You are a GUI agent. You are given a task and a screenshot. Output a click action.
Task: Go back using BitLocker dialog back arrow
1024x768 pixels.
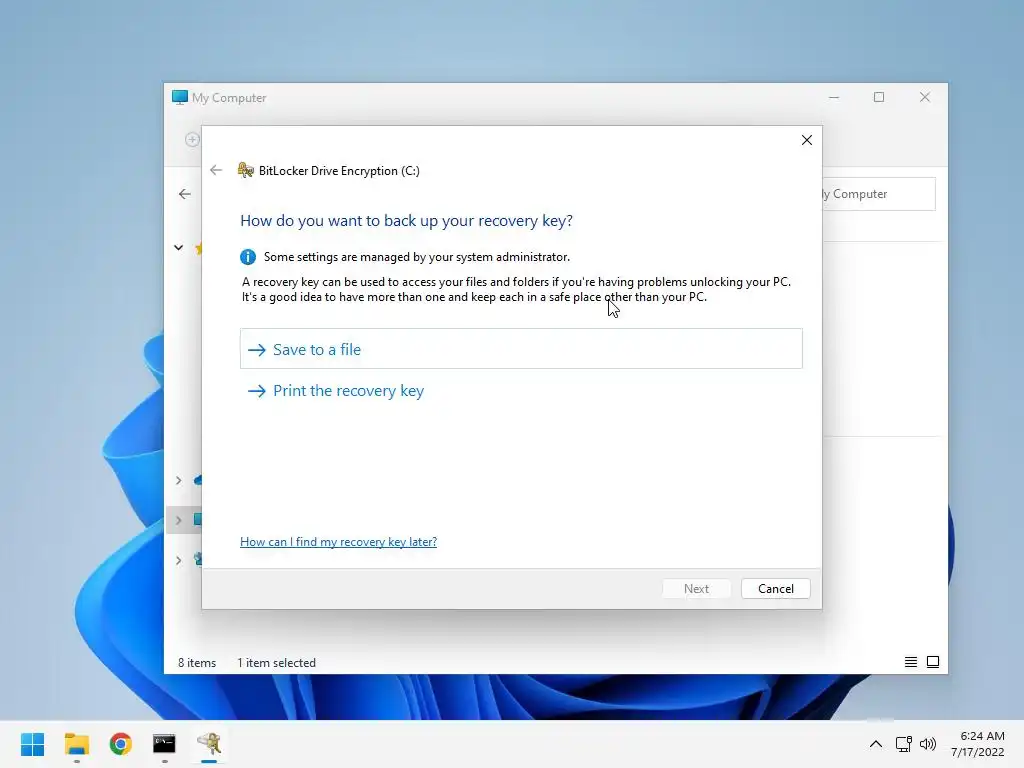(x=216, y=170)
